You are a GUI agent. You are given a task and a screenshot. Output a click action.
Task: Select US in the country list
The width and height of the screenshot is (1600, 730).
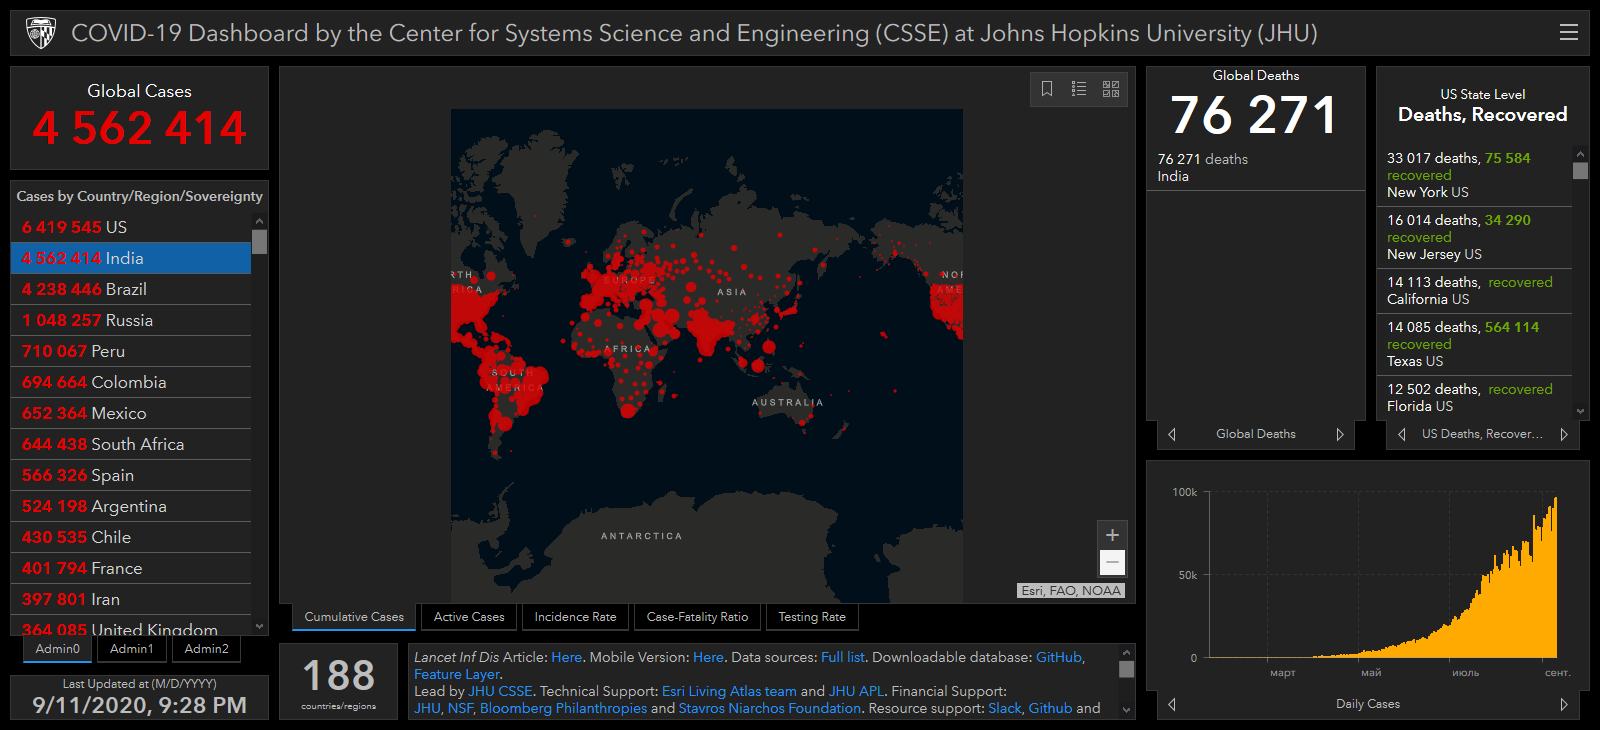131,227
